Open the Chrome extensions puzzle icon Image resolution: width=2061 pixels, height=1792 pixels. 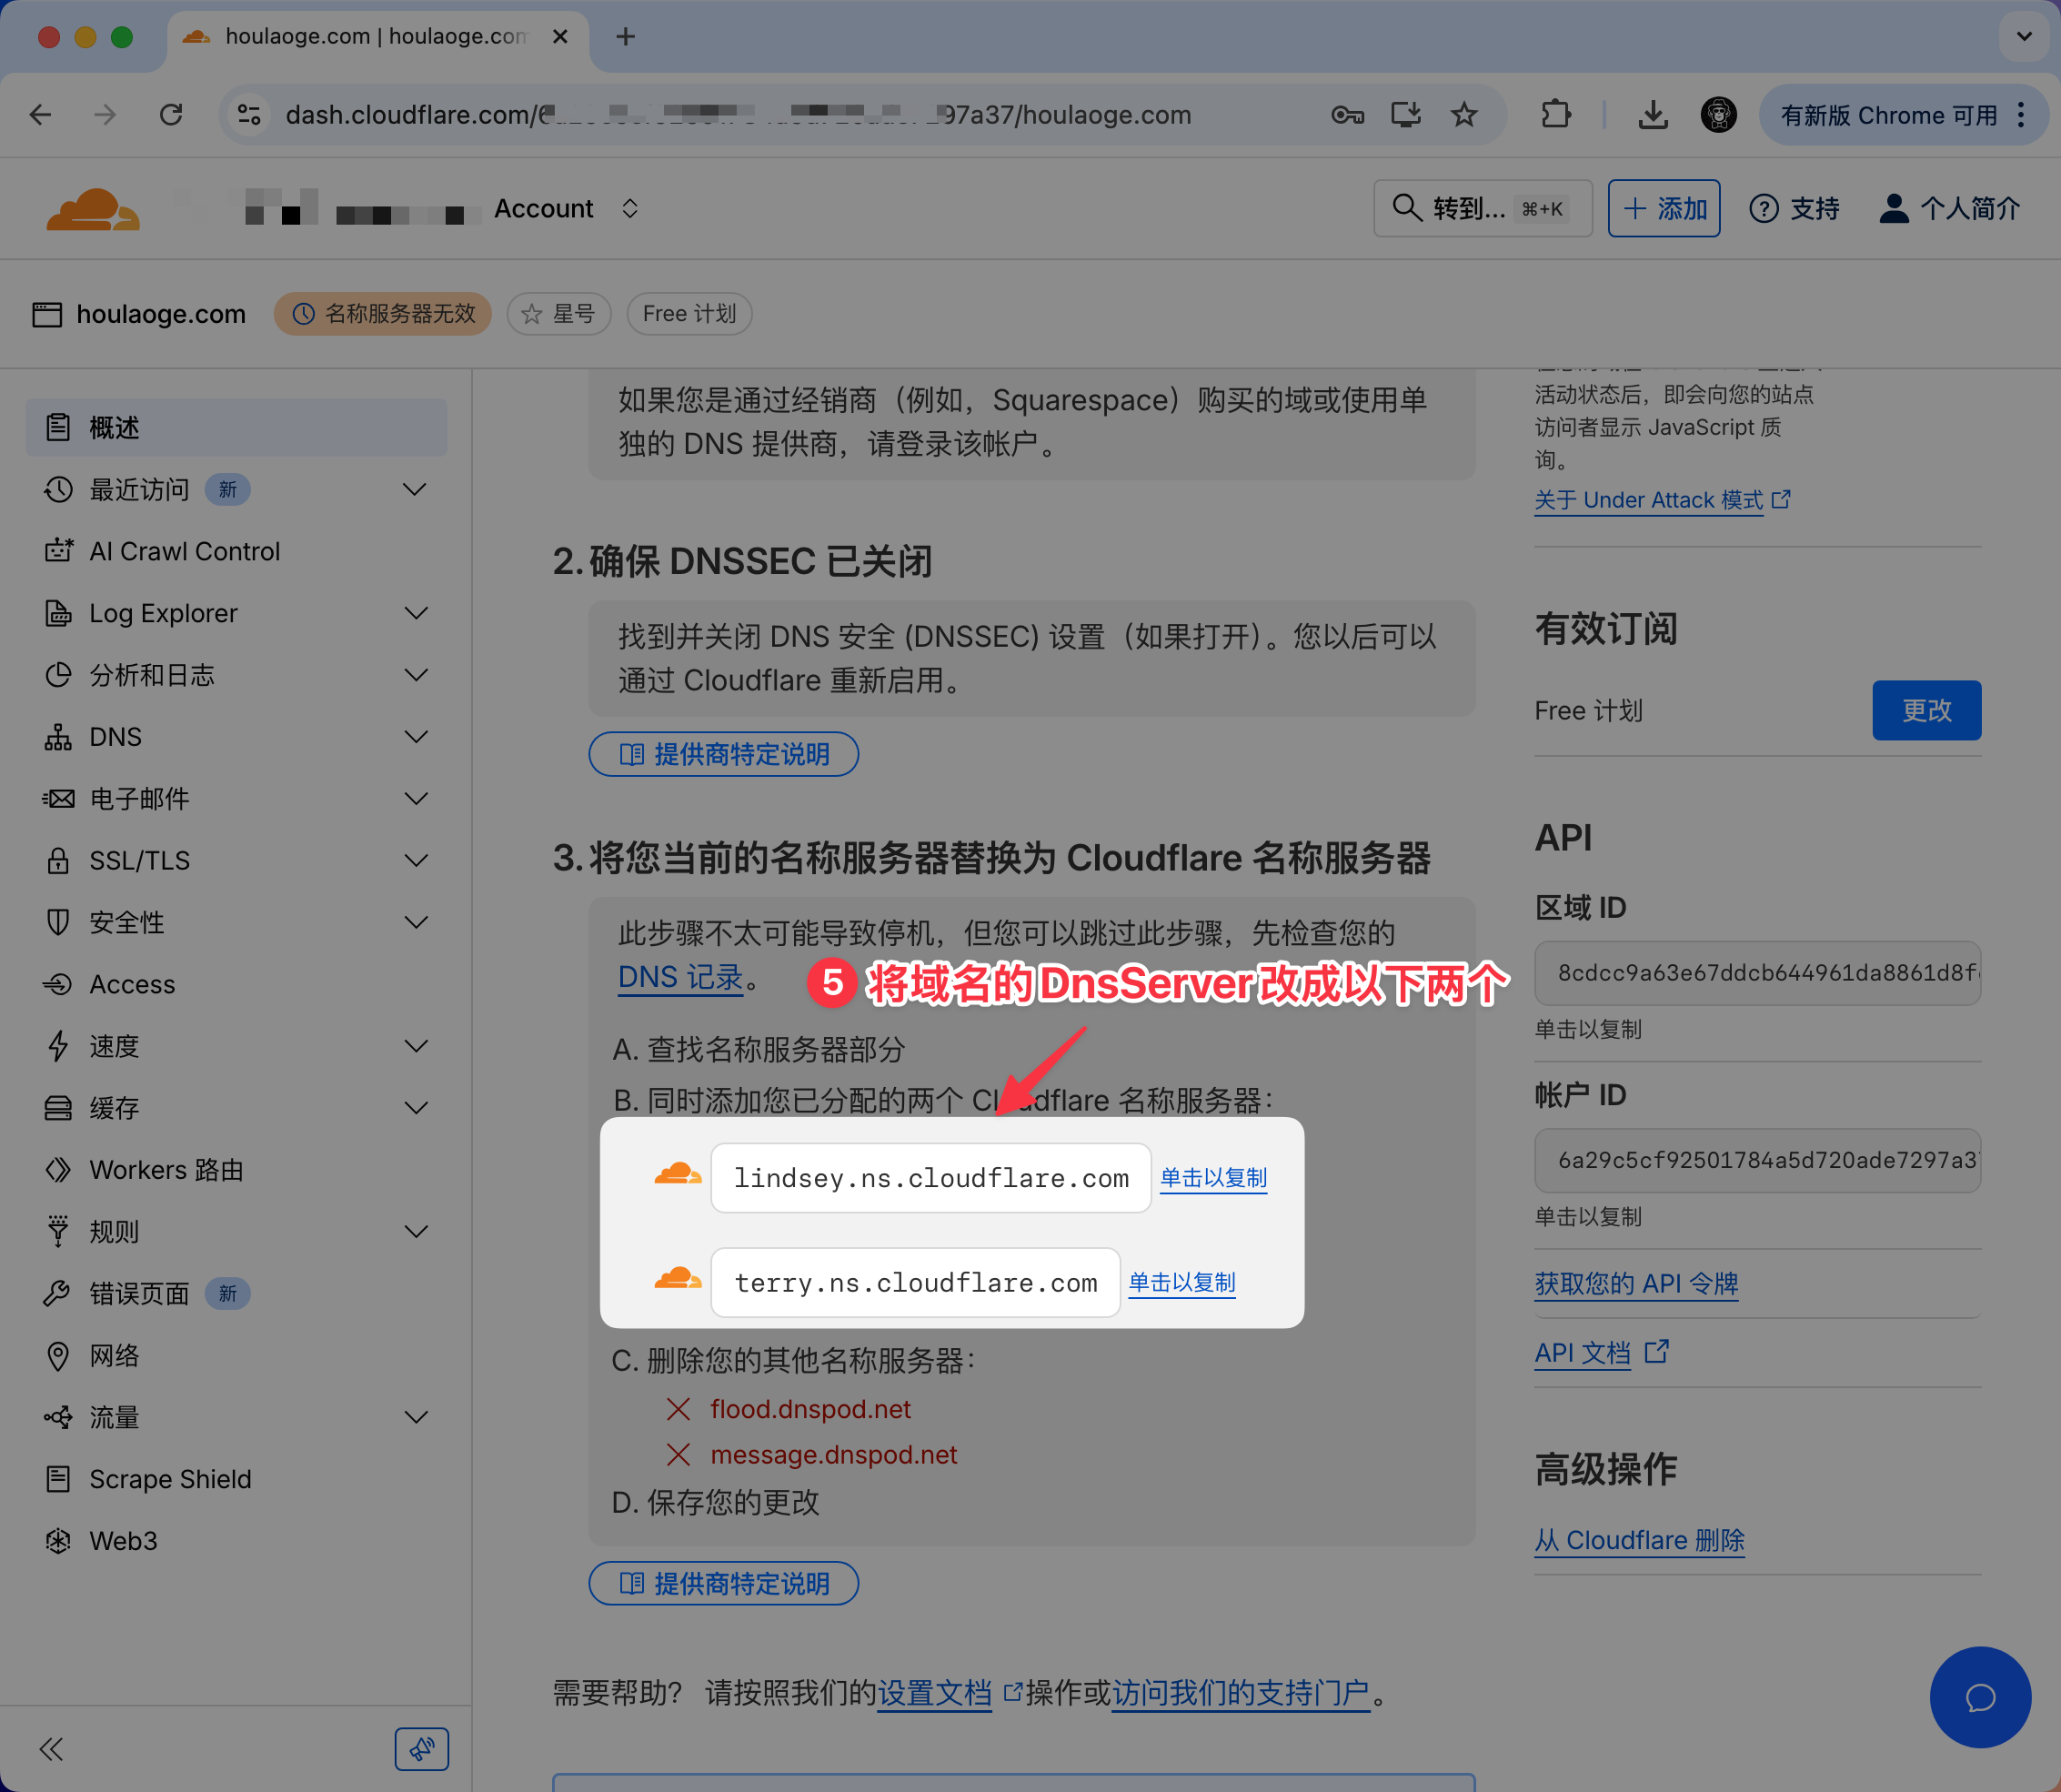pyautogui.click(x=1556, y=115)
